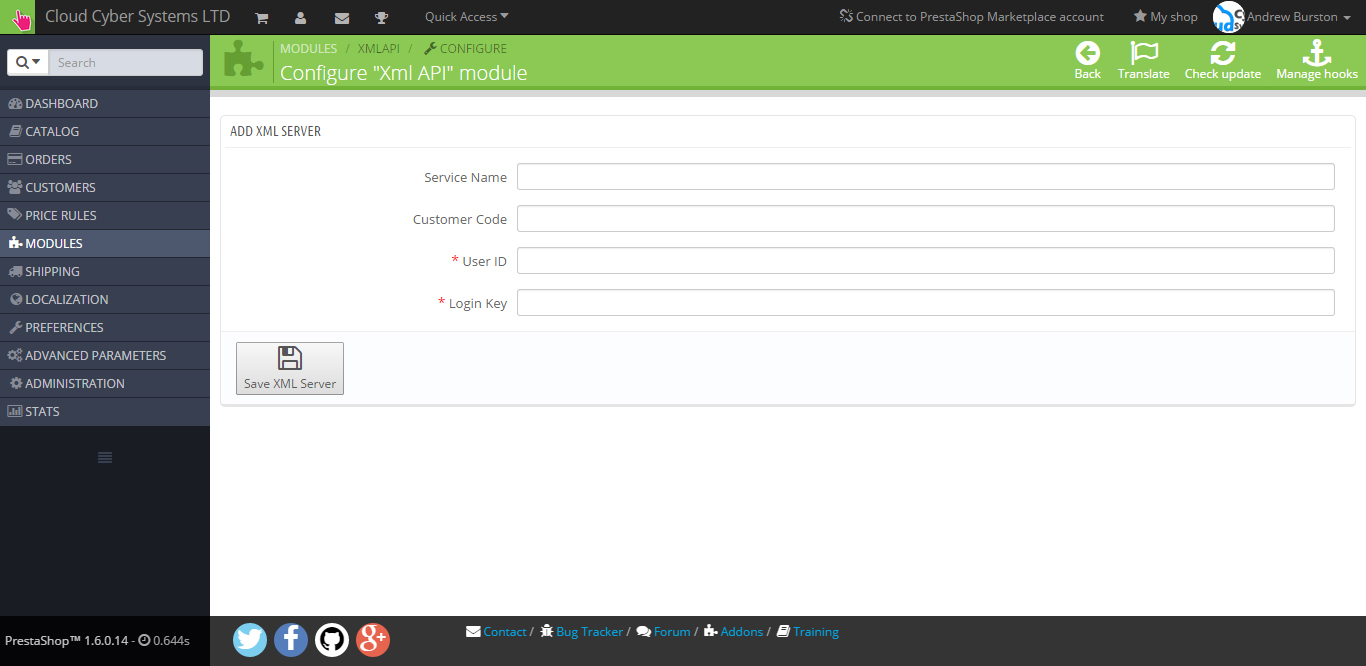Open the customers person icon in header
This screenshot has width=1366, height=666.
click(300, 18)
